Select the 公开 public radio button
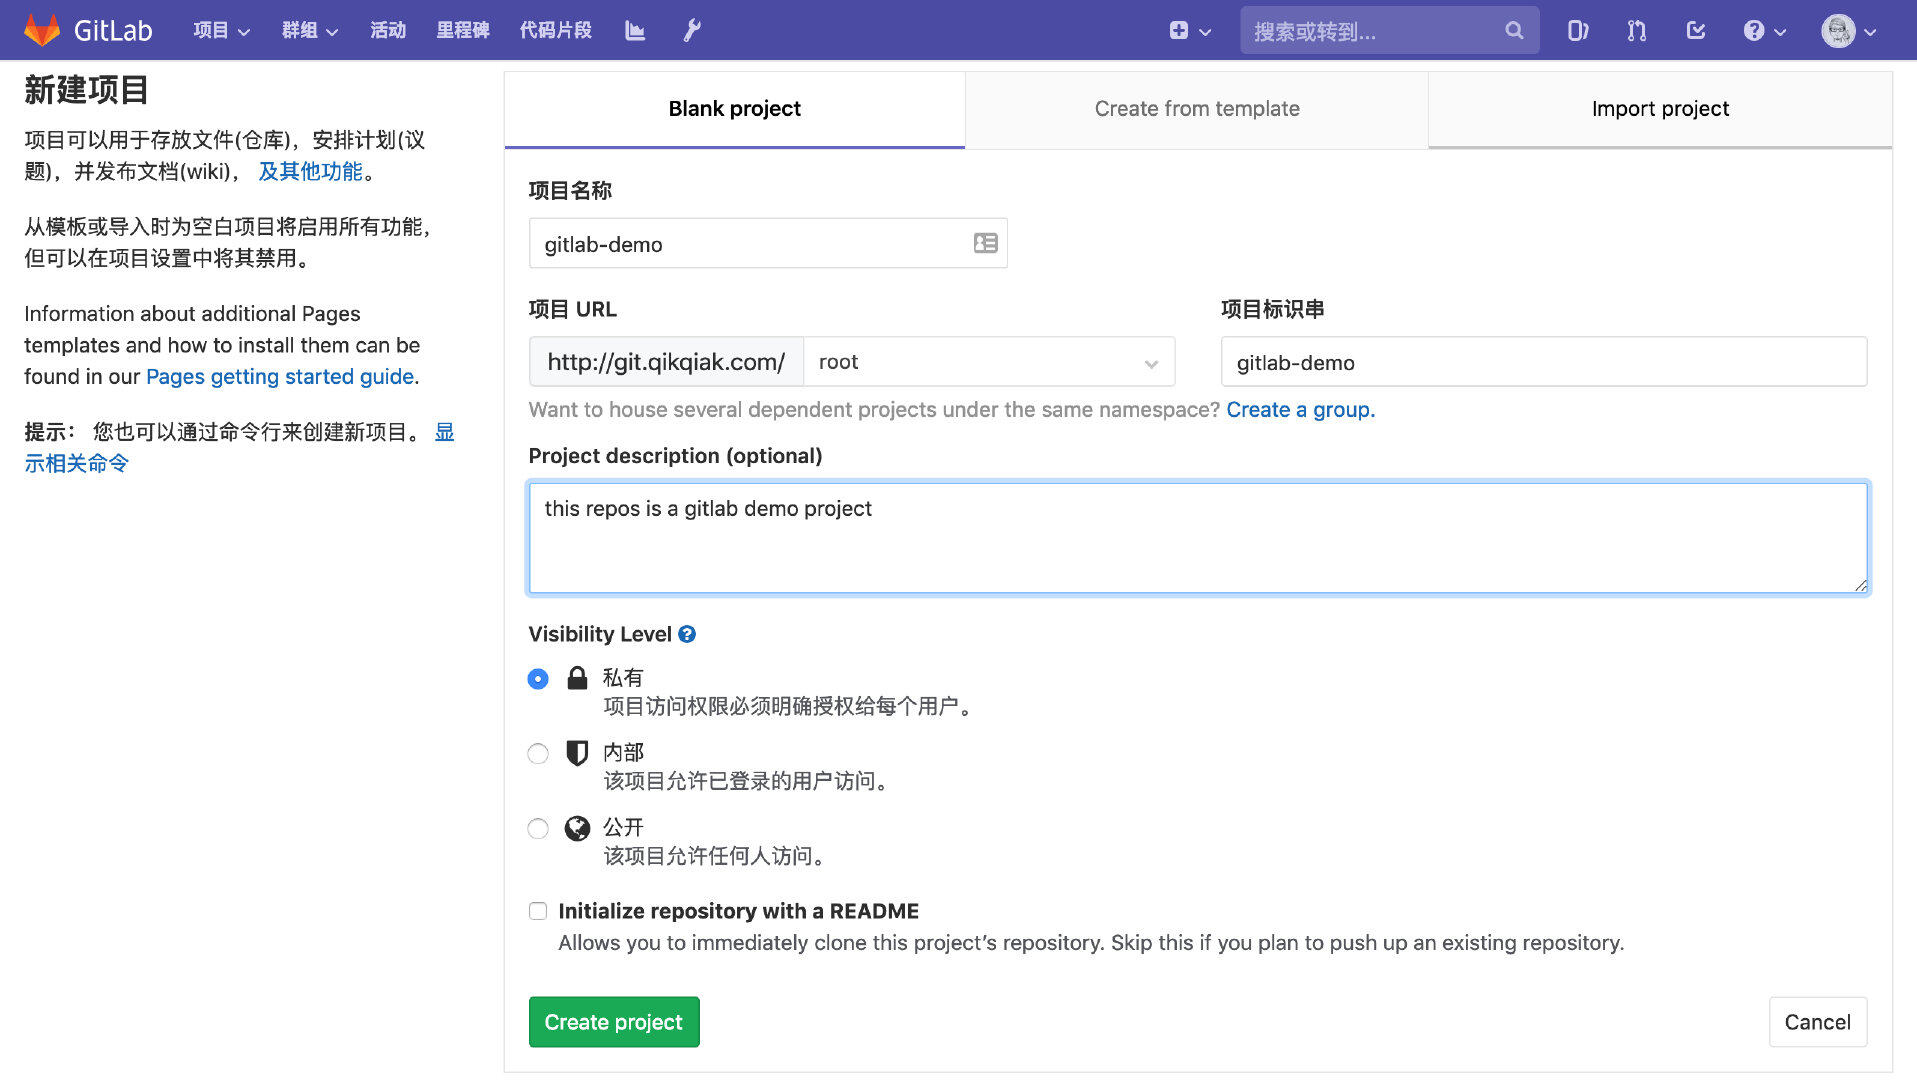Image resolution: width=1917 pixels, height=1080 pixels. point(538,829)
